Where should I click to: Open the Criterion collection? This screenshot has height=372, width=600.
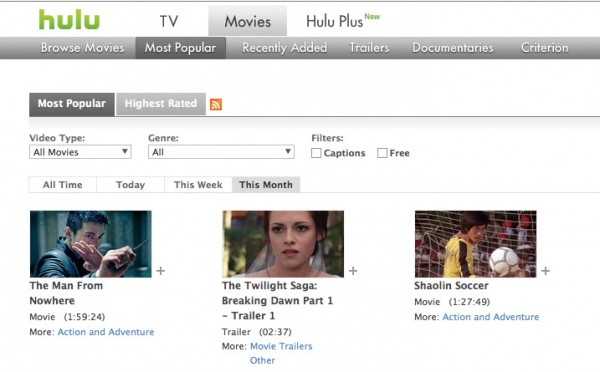pyautogui.click(x=545, y=48)
